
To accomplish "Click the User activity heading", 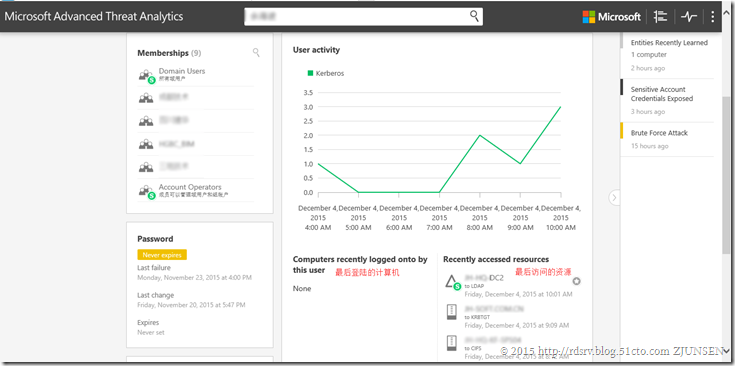I will coord(316,50).
